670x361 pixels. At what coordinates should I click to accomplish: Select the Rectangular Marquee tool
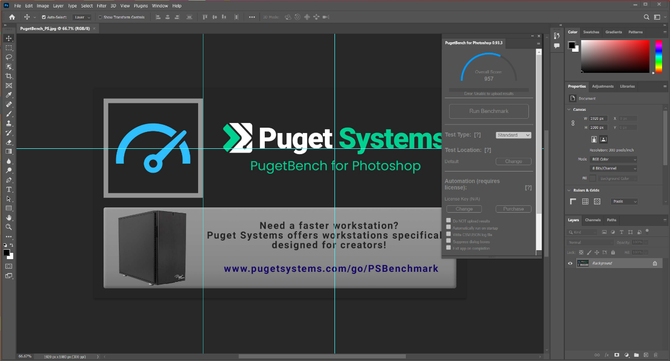tap(9, 48)
